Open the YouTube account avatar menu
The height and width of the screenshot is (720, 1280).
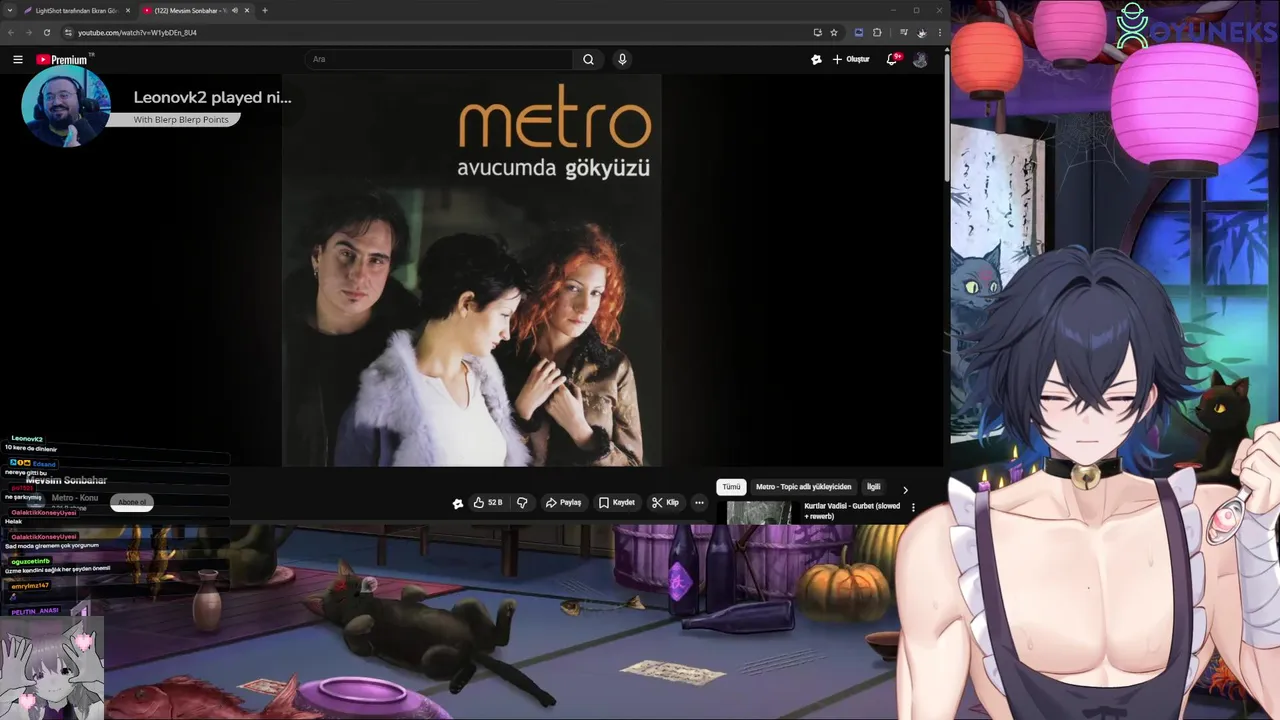[920, 59]
